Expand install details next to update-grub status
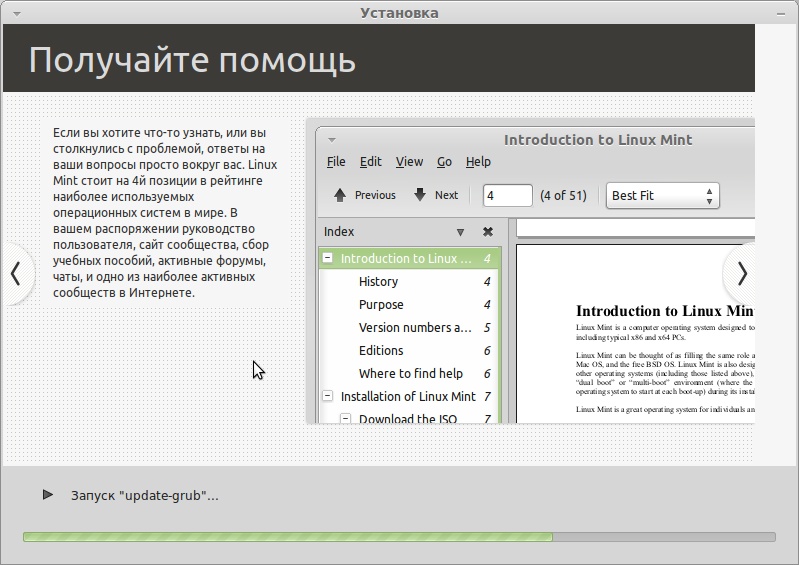Viewport: 799px width, 565px height. pyautogui.click(x=48, y=495)
